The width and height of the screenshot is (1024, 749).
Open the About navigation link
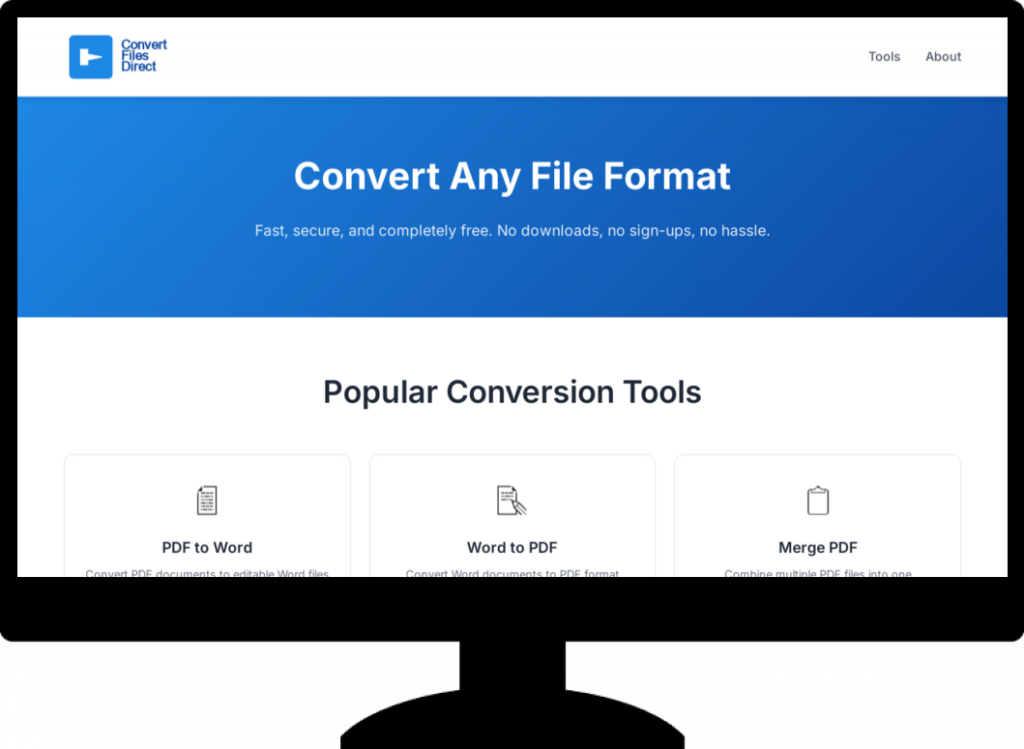(x=943, y=57)
